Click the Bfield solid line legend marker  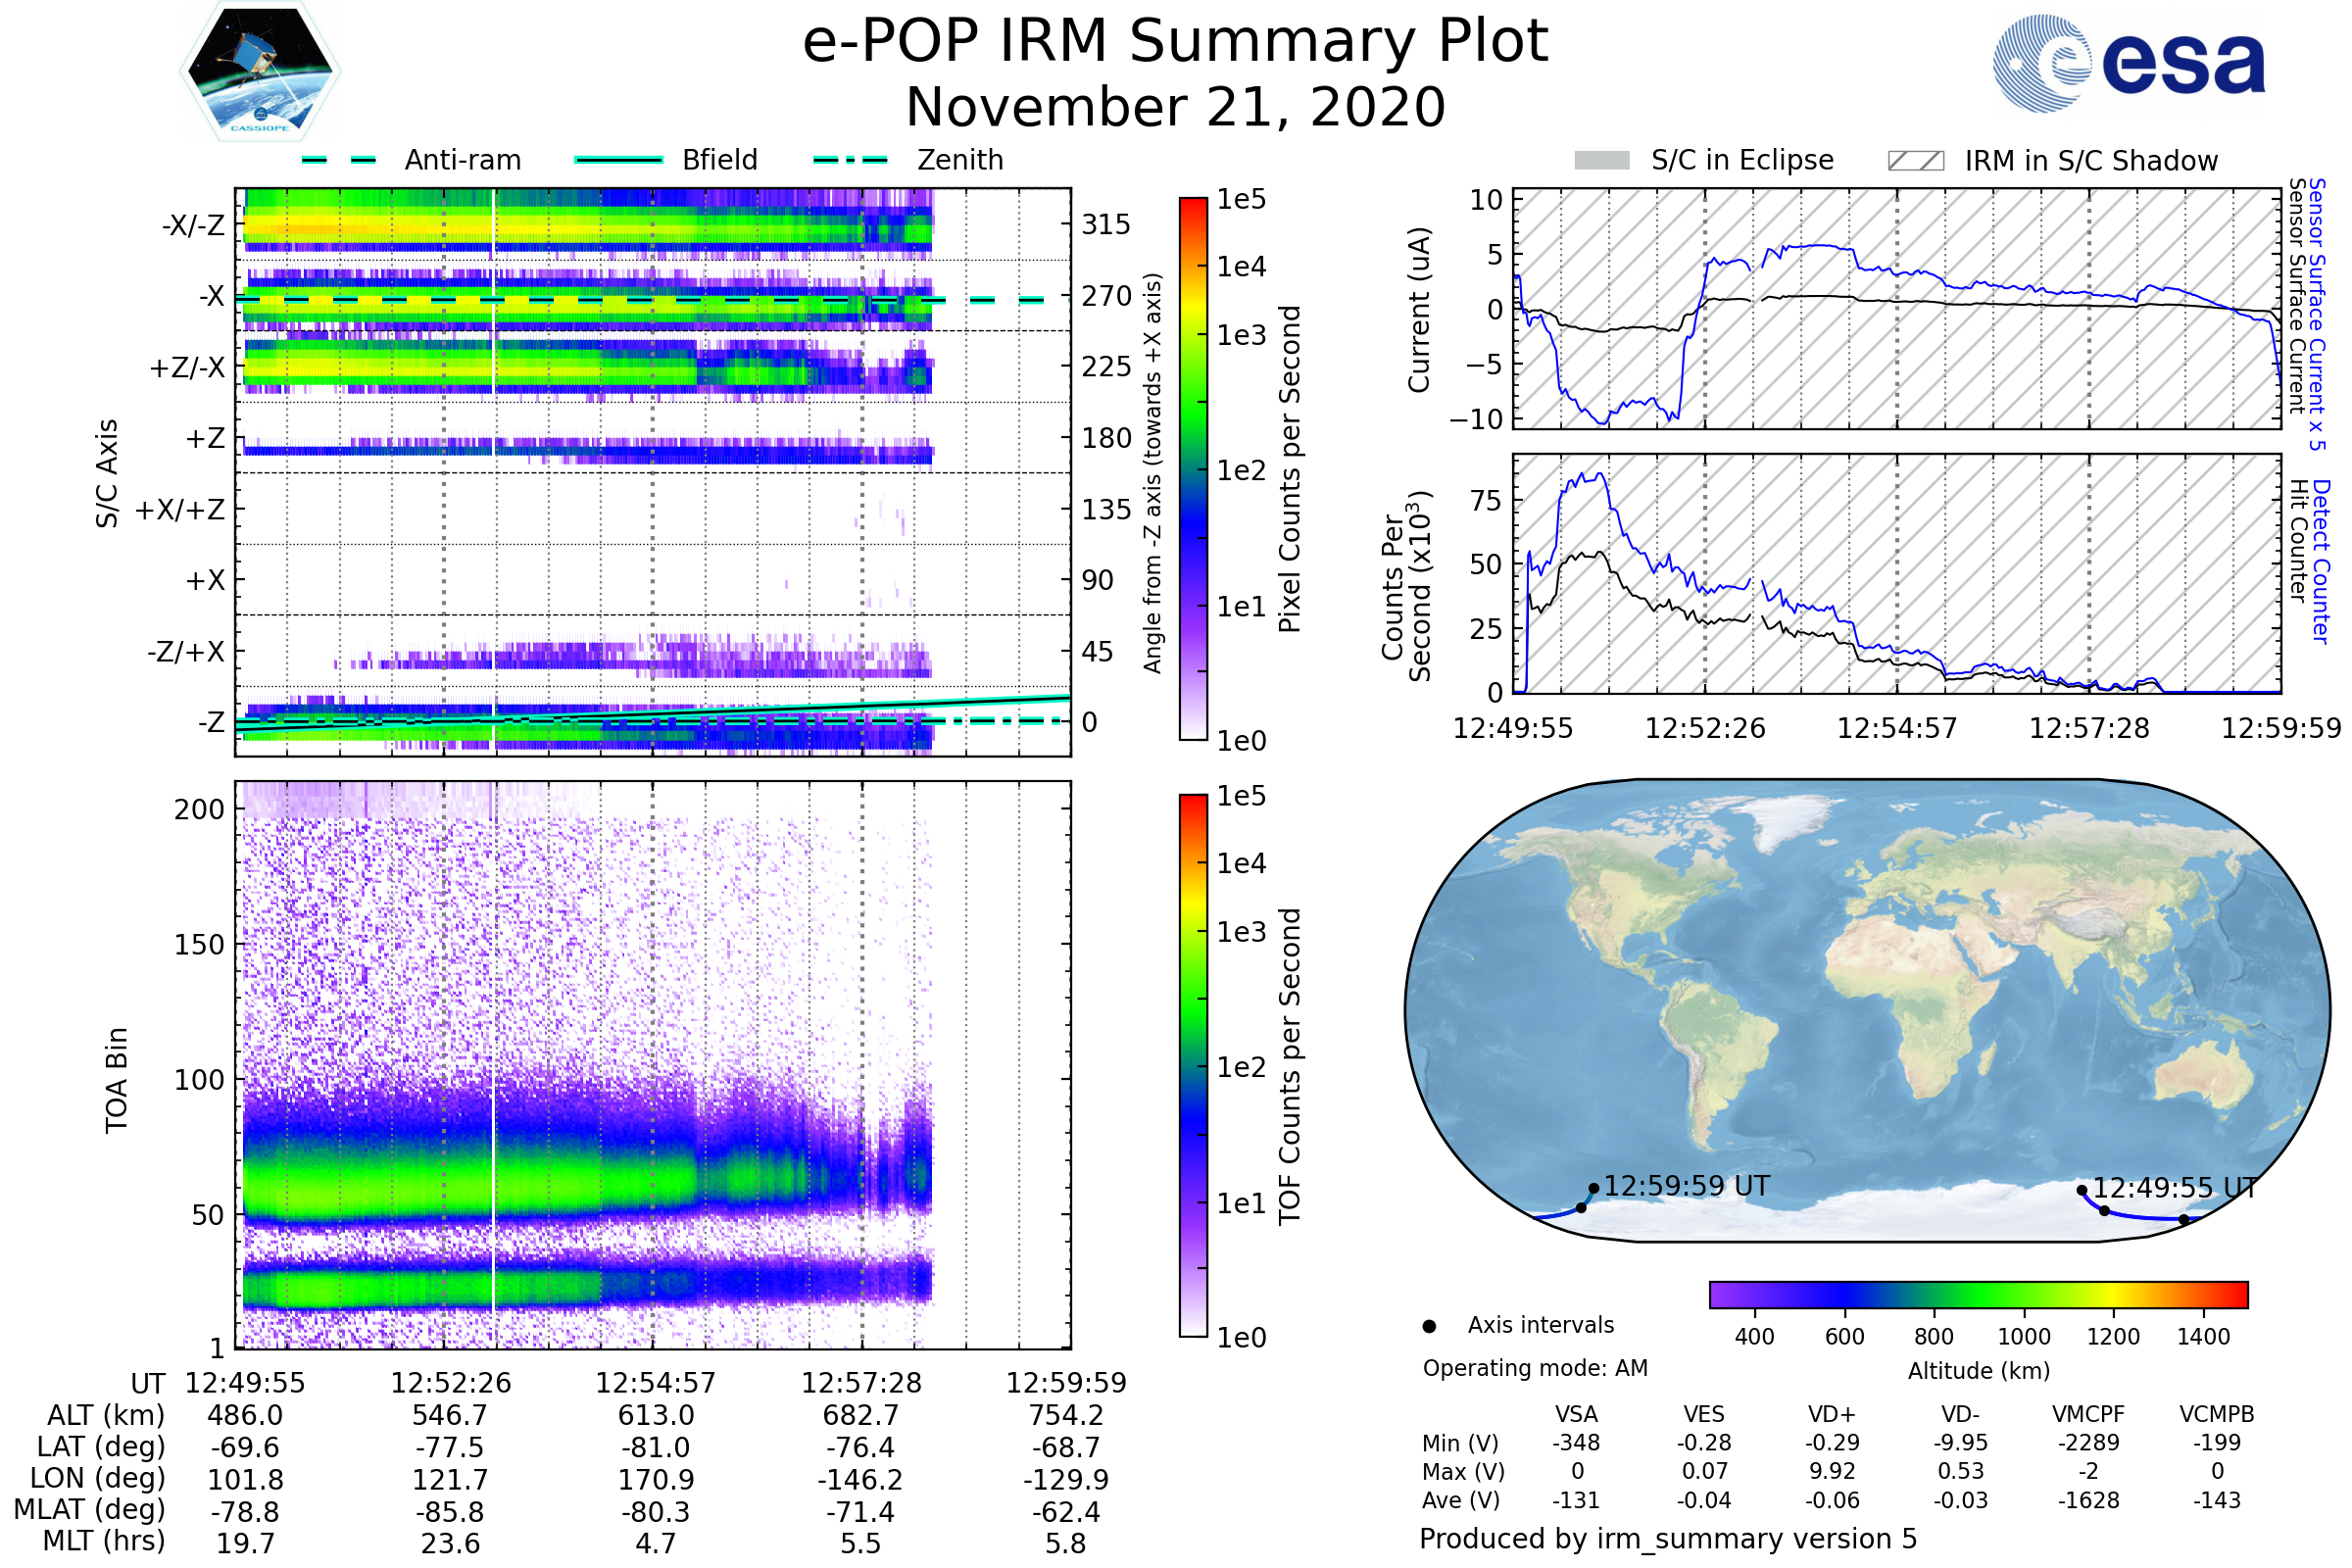tap(619, 160)
